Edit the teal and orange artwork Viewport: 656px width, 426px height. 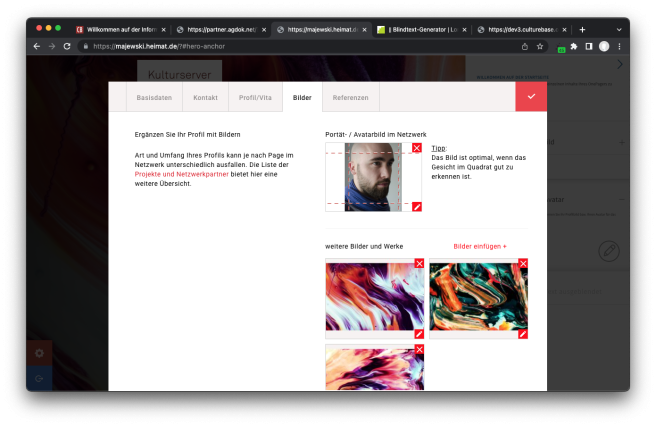(523, 334)
